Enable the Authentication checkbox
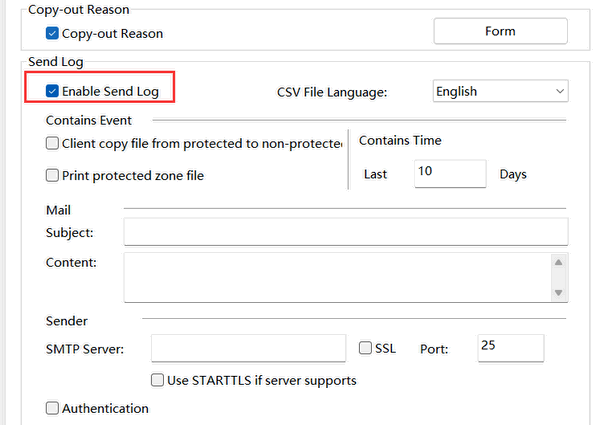The height and width of the screenshot is (425, 600). coord(53,408)
